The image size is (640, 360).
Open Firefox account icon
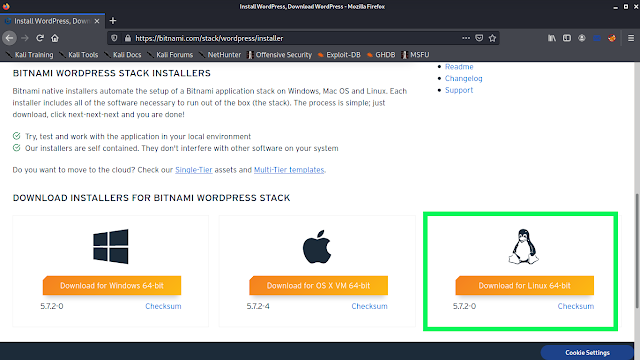pyautogui.click(x=582, y=38)
